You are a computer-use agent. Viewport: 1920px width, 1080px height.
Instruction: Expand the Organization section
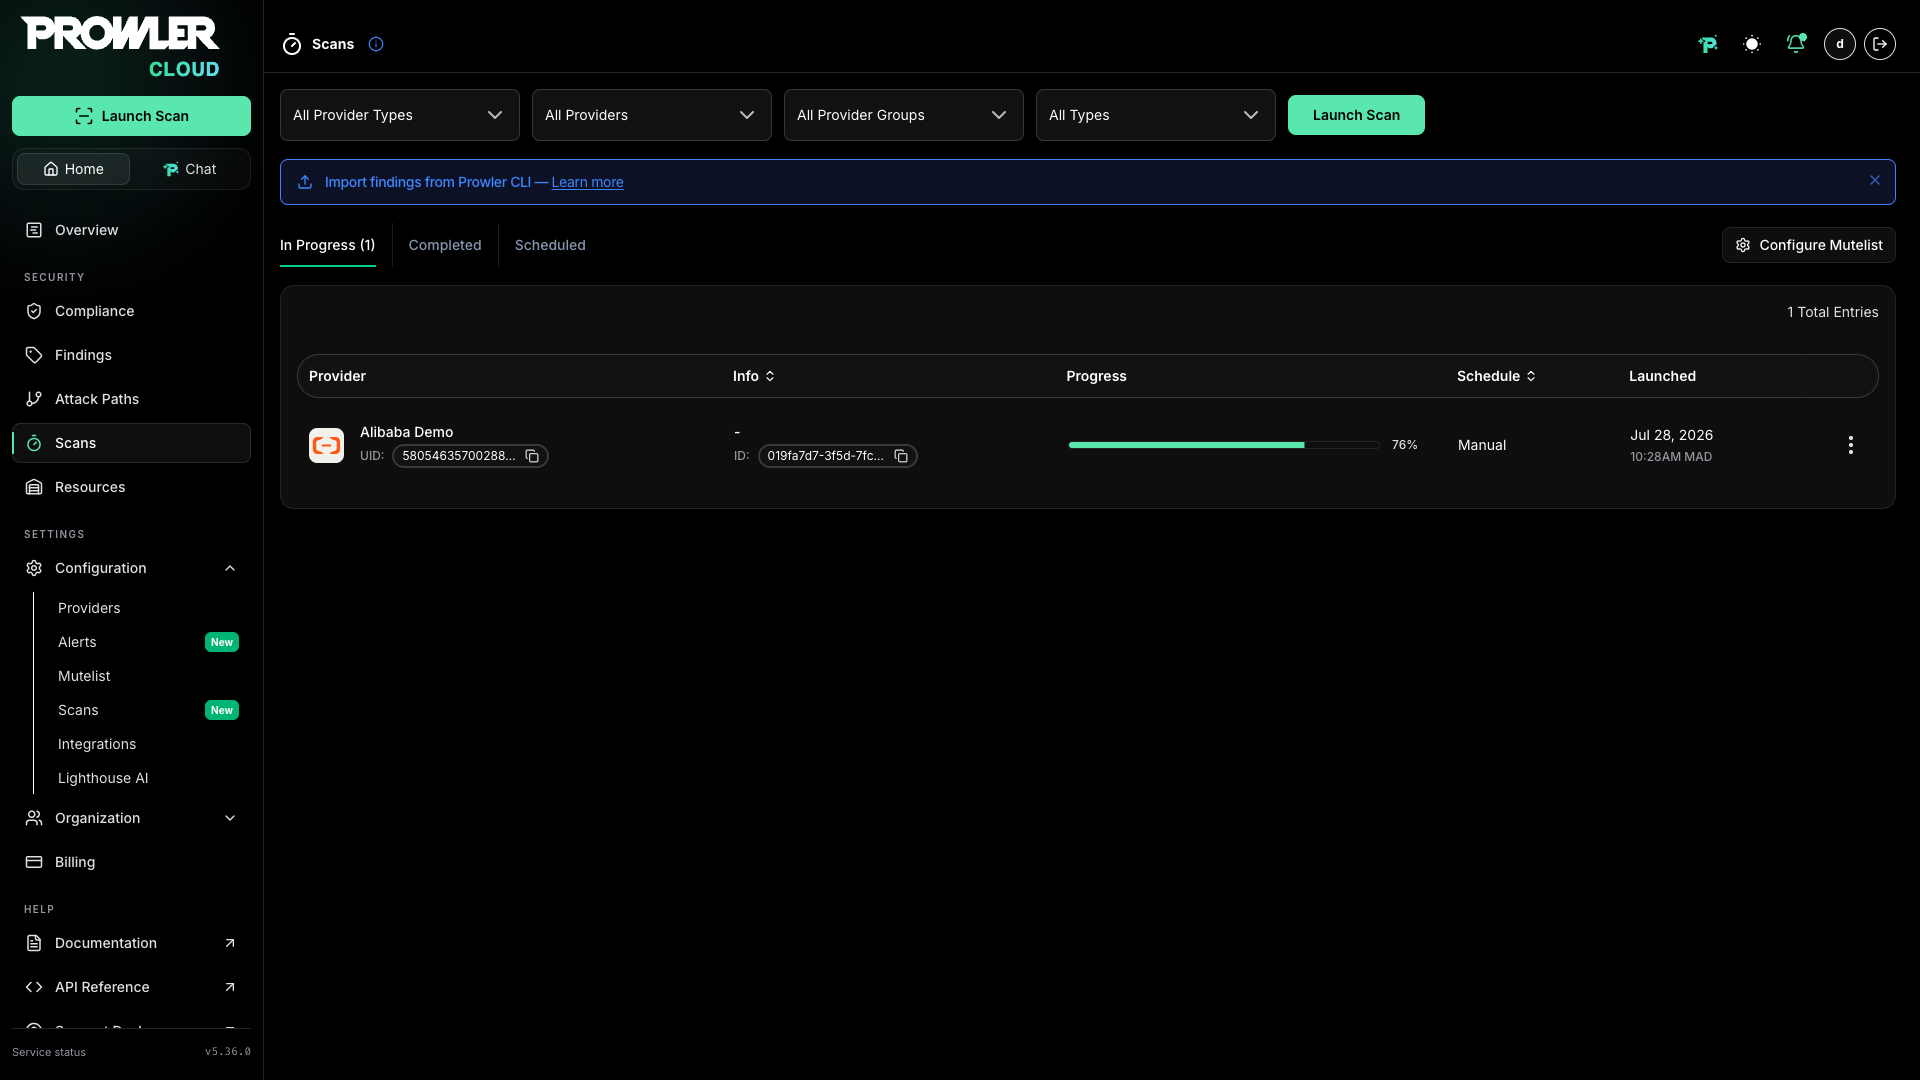131,818
